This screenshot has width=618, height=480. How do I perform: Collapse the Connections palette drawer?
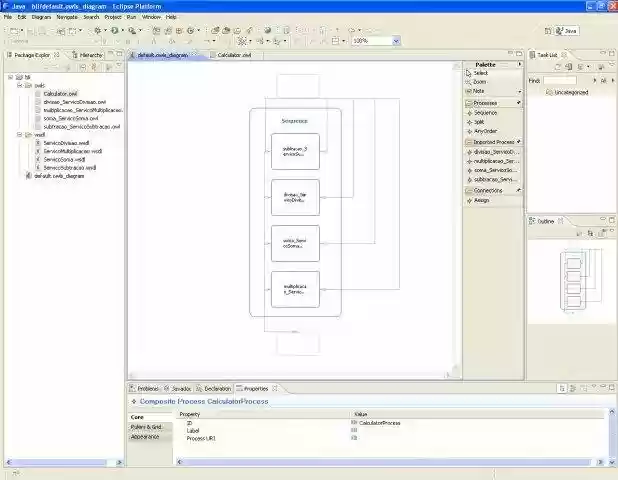(x=493, y=190)
